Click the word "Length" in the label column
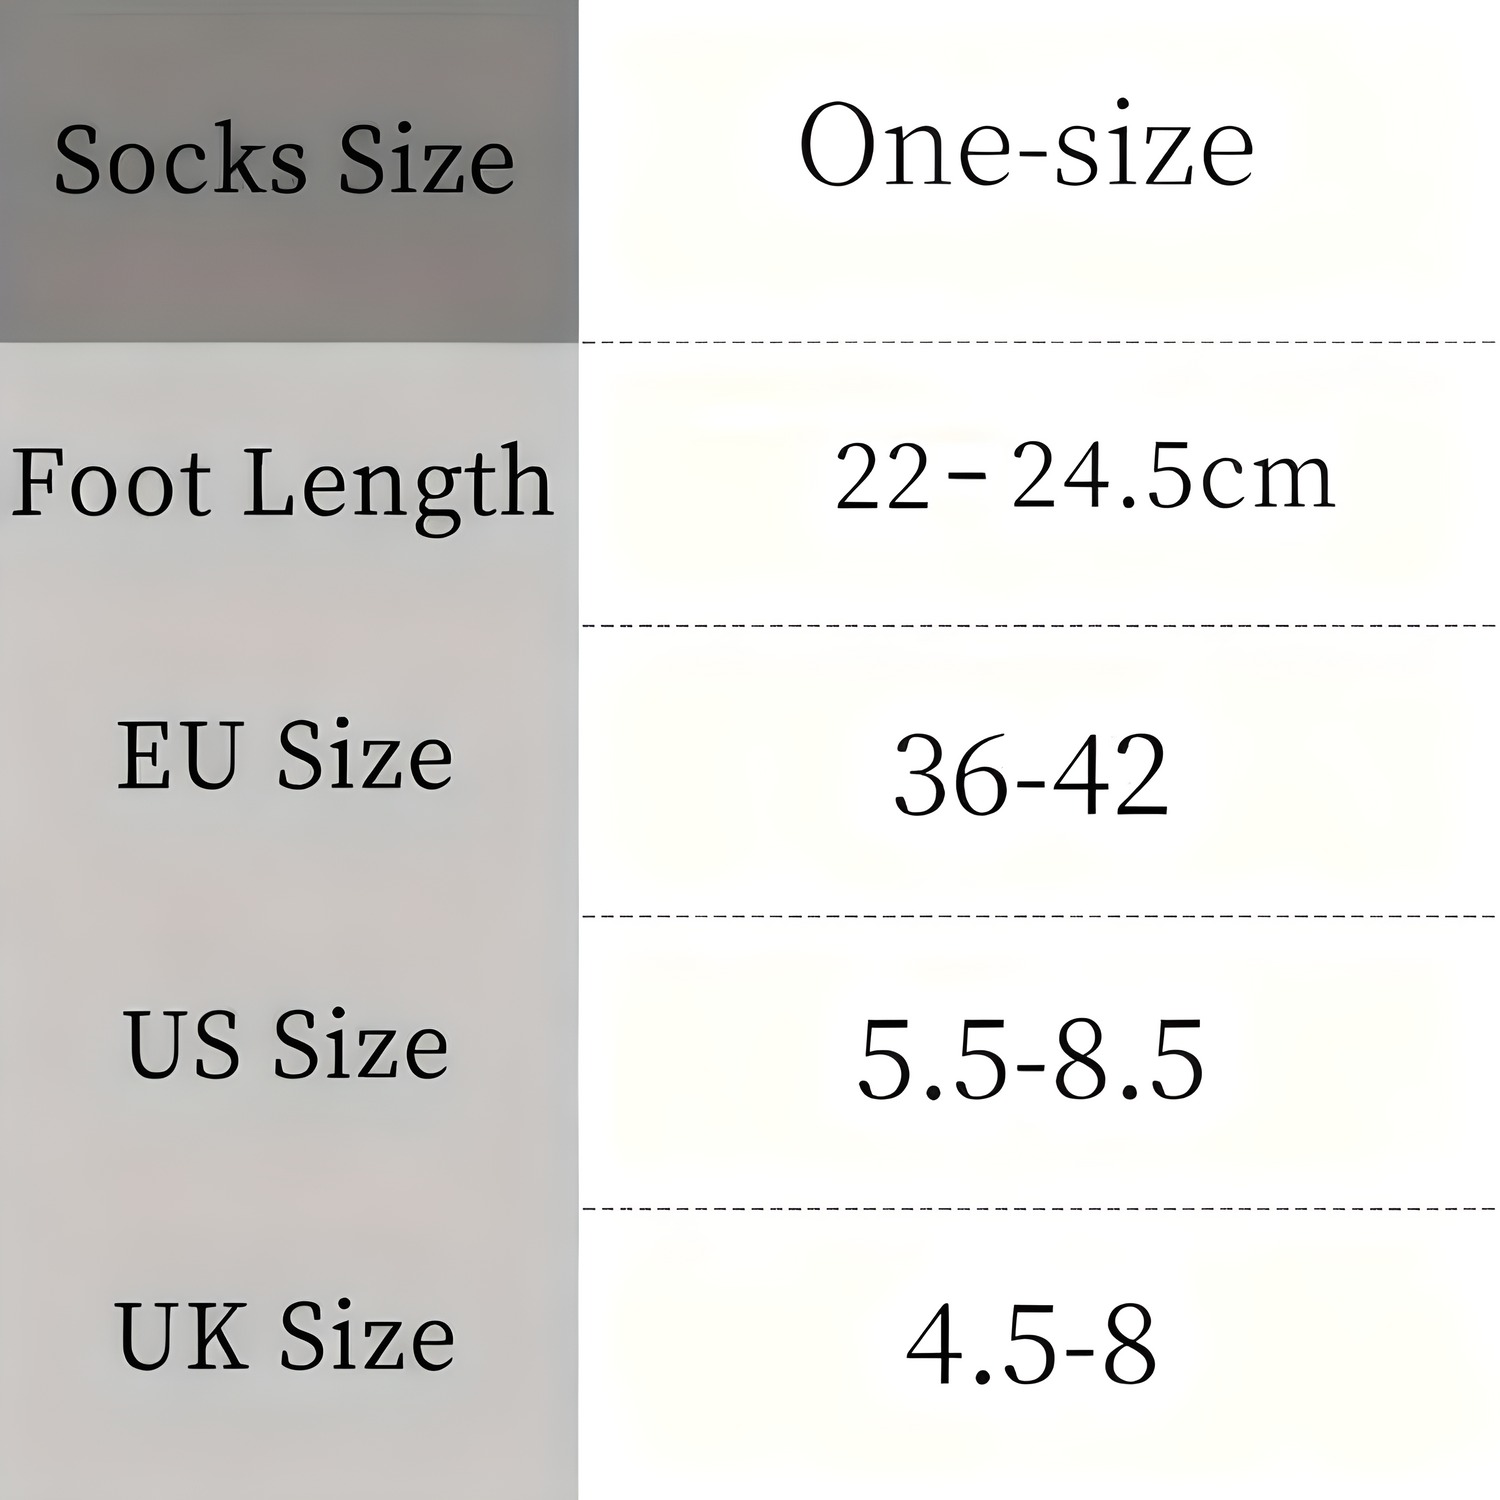This screenshot has width=1500, height=1500. click(x=398, y=485)
